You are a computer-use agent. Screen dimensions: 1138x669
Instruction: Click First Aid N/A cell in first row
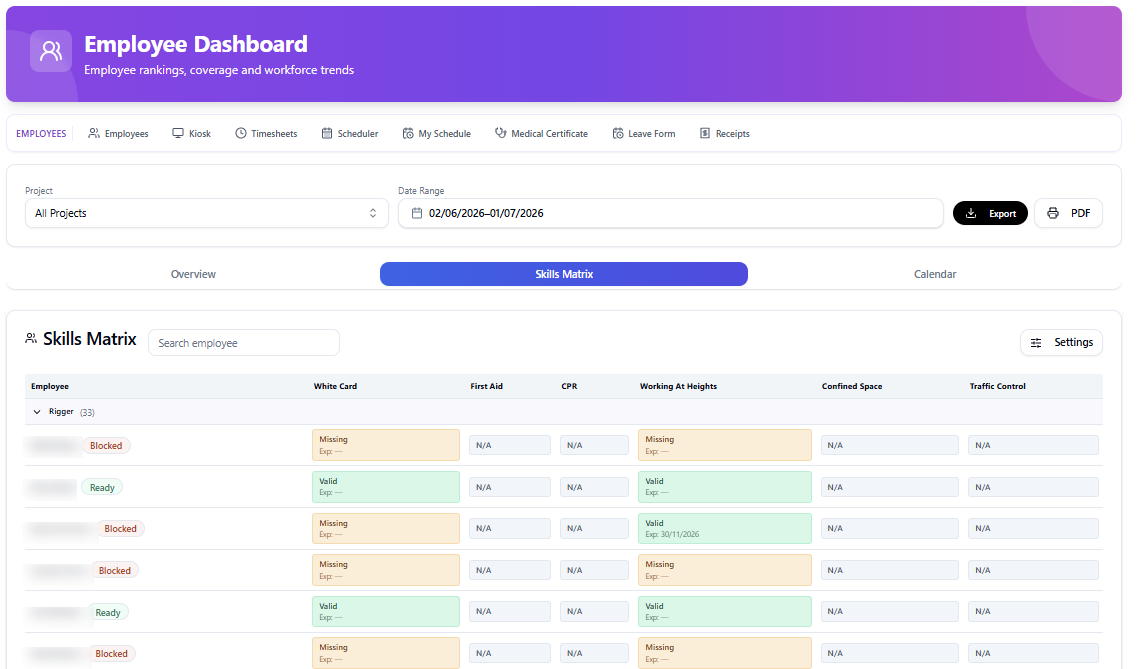509,445
